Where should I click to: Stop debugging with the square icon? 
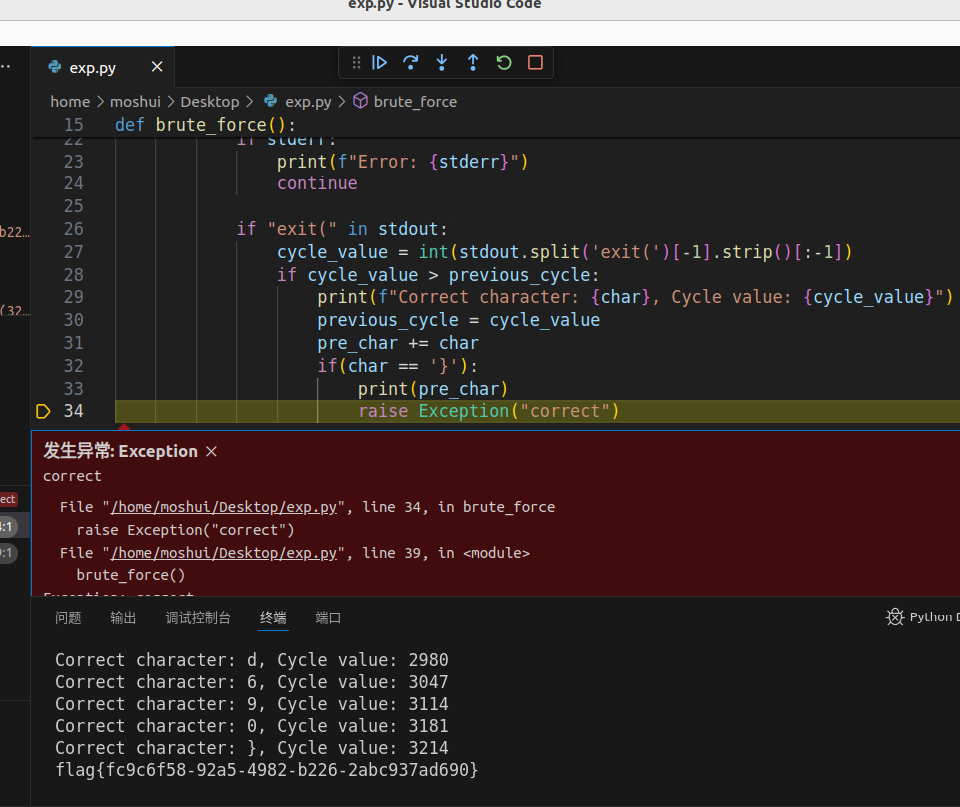535,63
